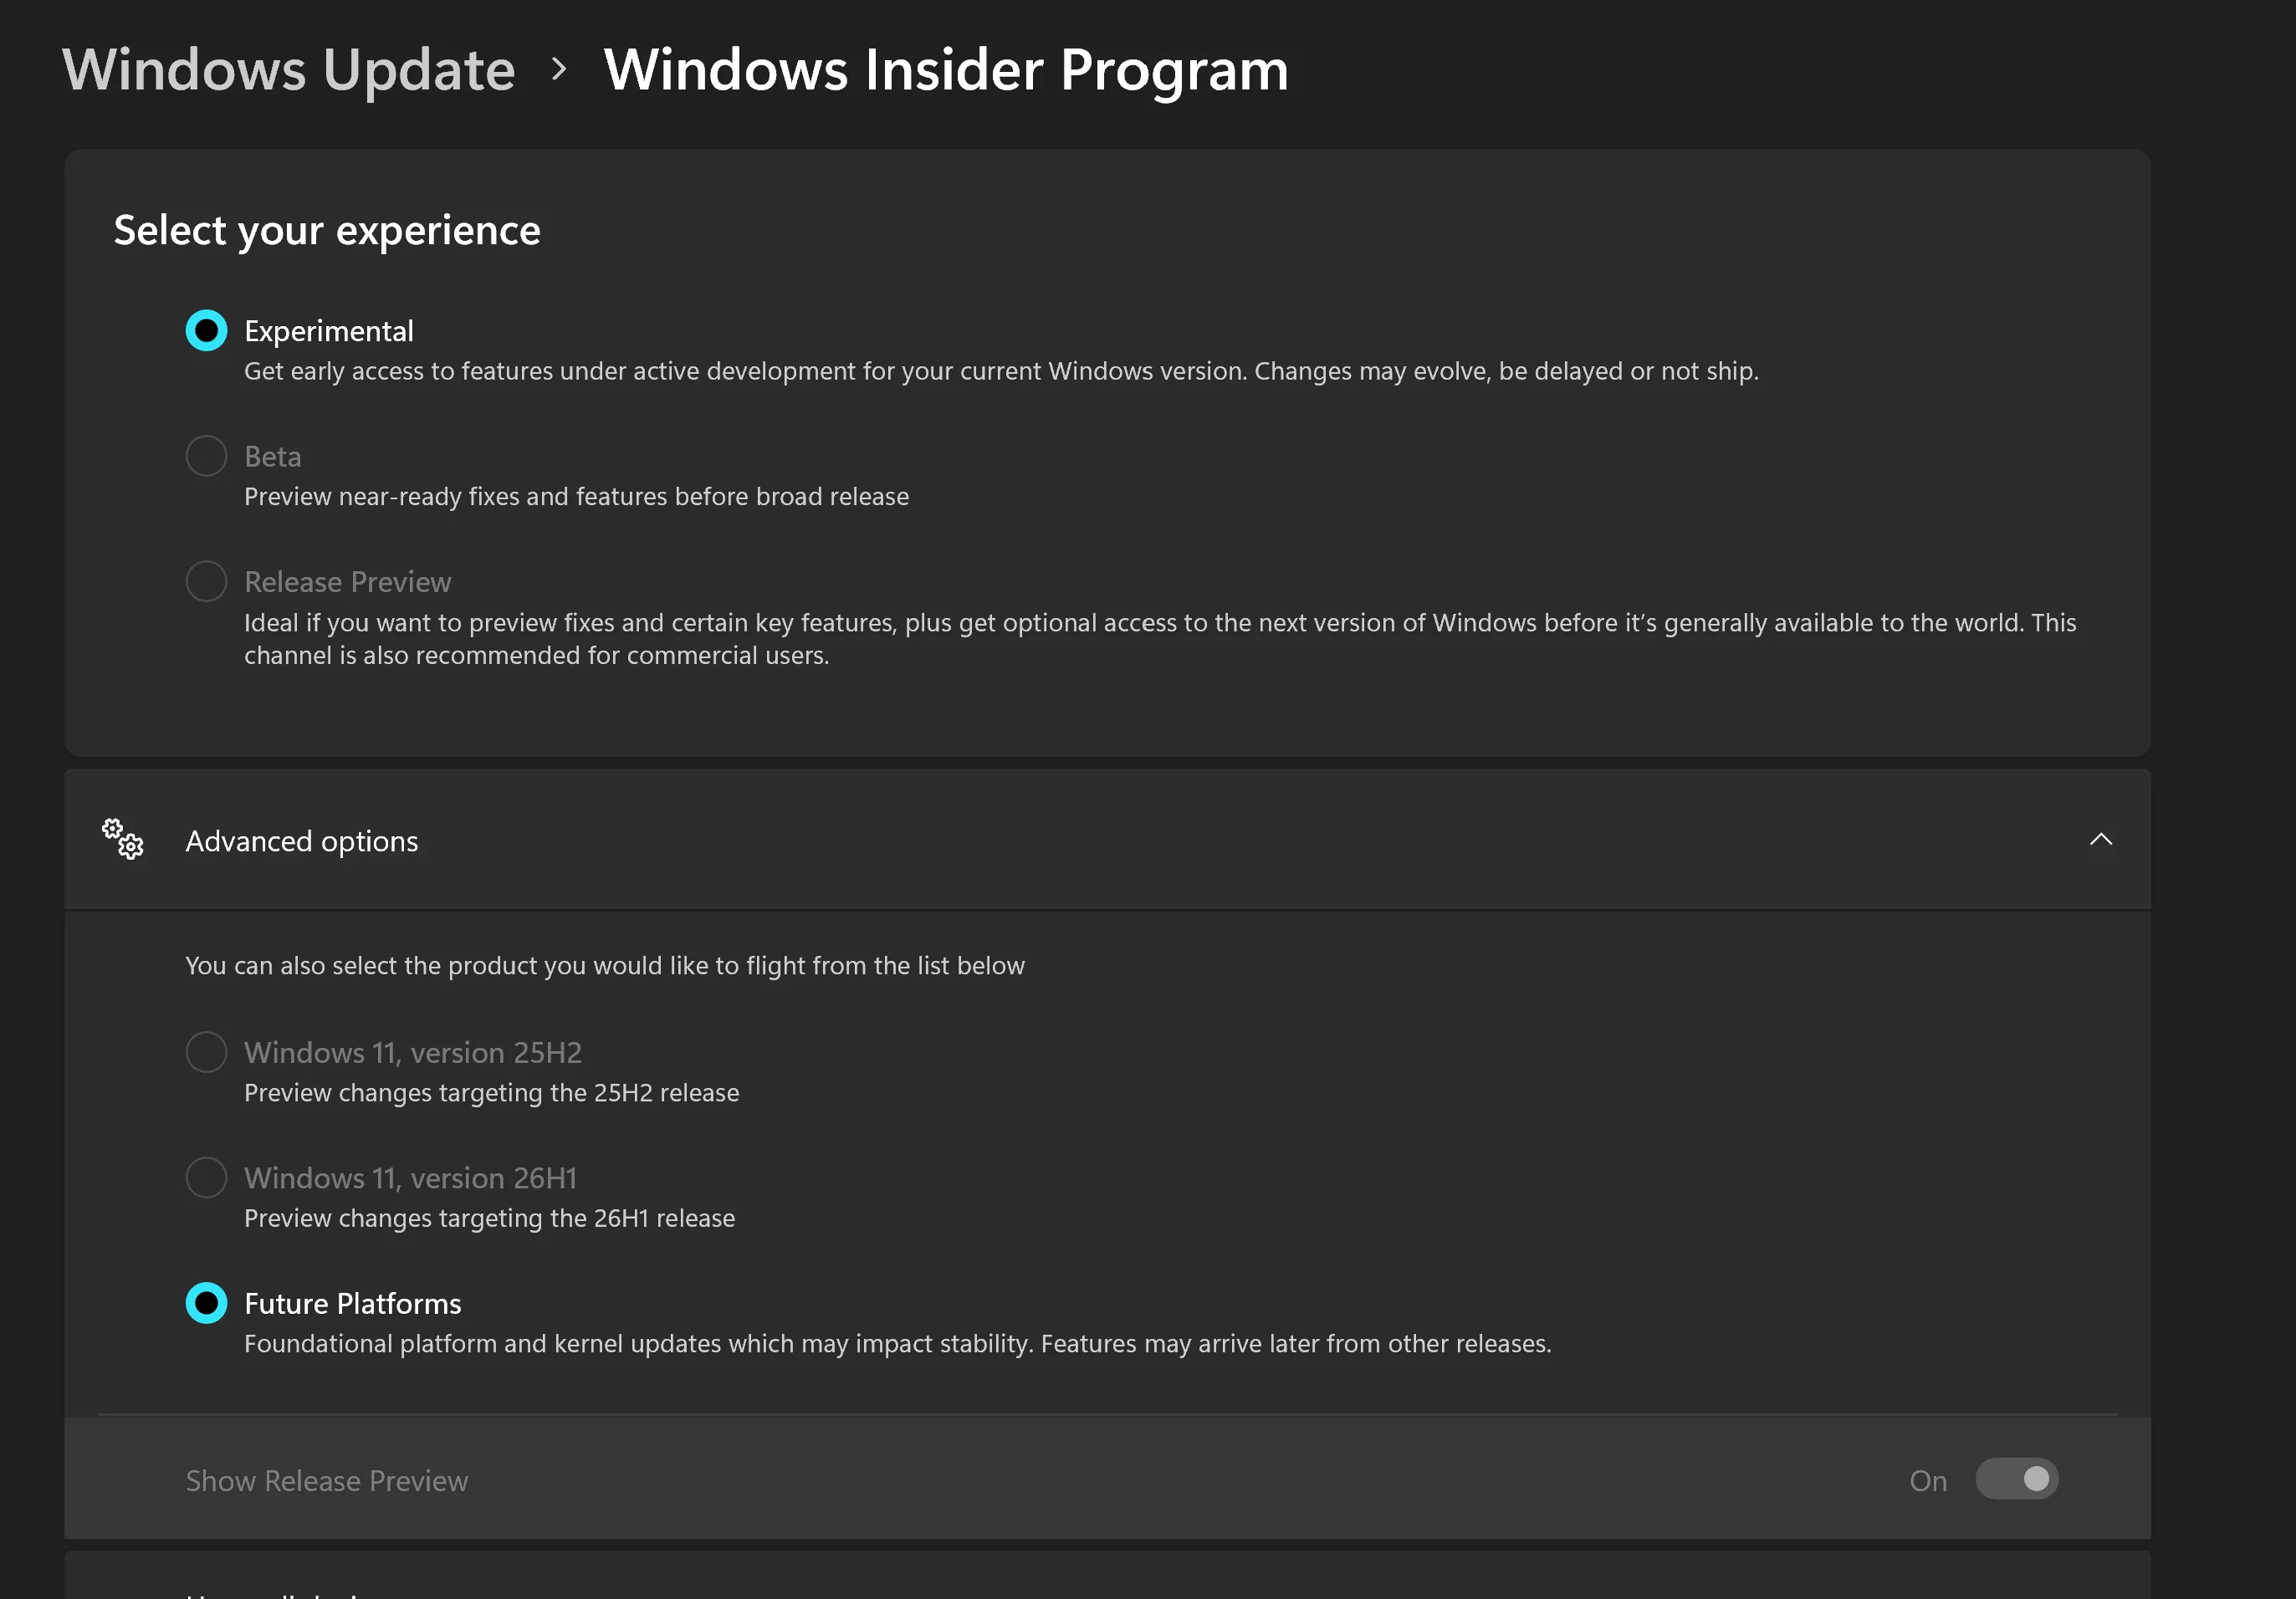Click the On state label near toggle

[1928, 1481]
